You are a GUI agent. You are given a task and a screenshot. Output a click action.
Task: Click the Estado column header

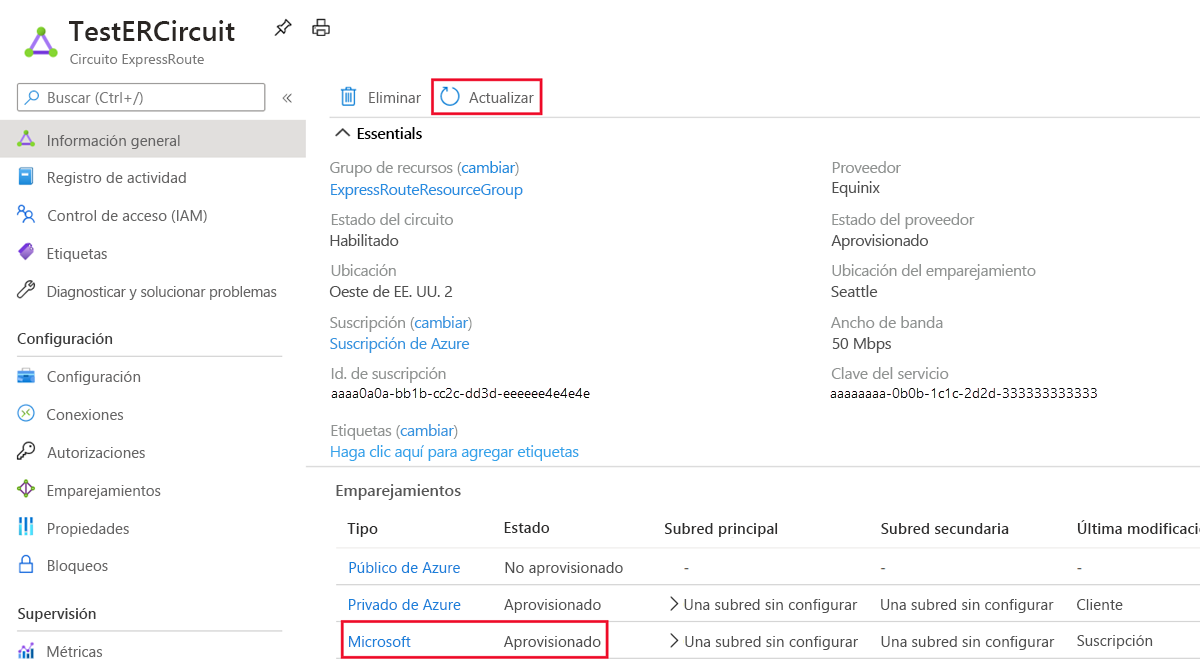pos(527,528)
